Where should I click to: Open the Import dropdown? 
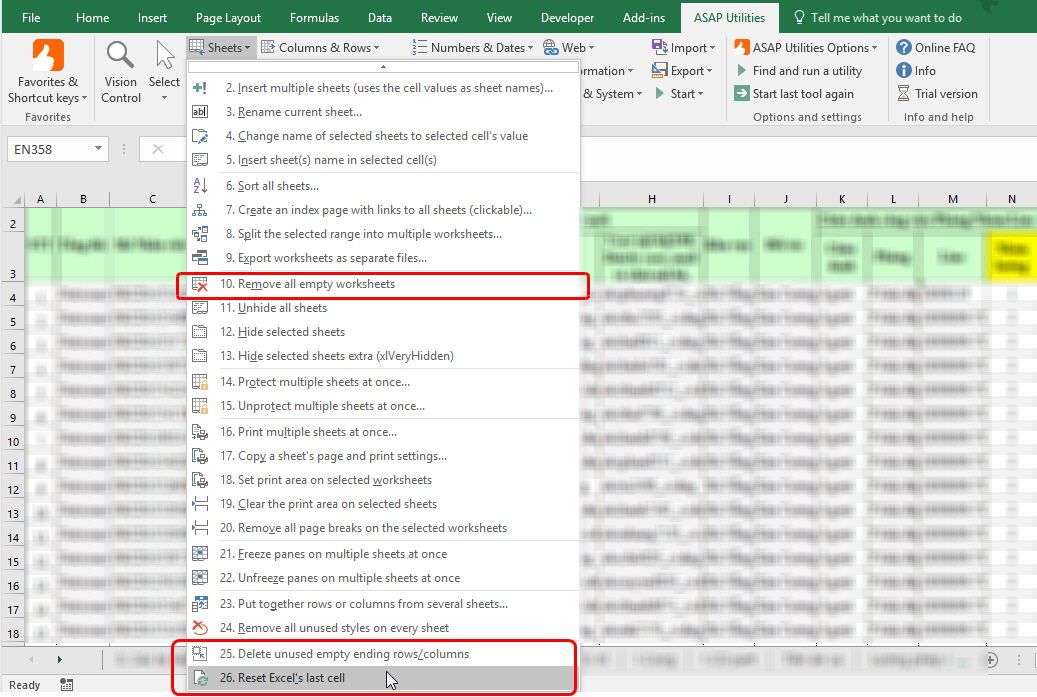click(x=683, y=48)
